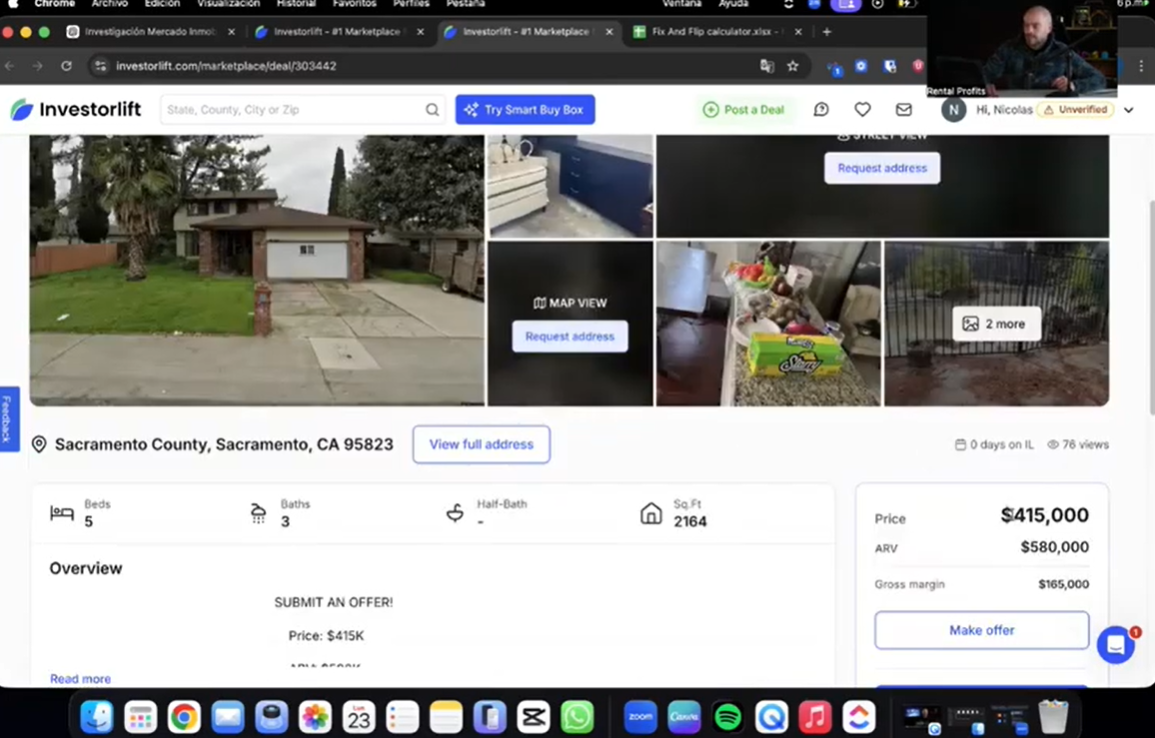This screenshot has width=1155, height=738.
Task: Click the Try Smart Buy Box button
Action: (525, 110)
